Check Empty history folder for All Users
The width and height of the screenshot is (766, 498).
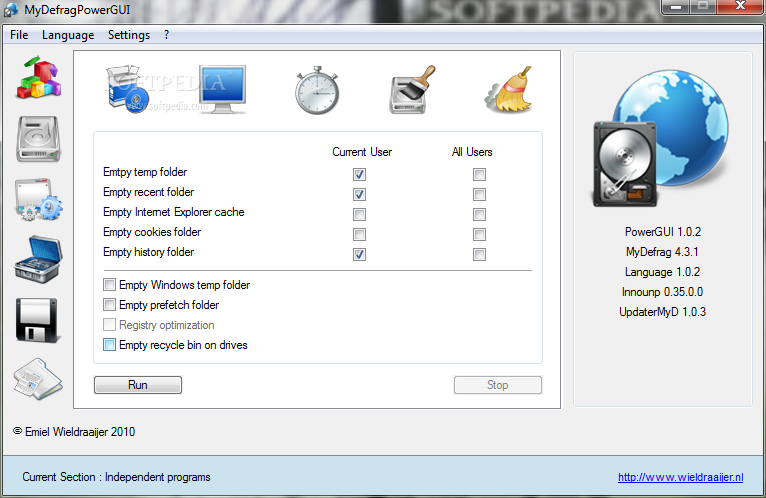[479, 255]
